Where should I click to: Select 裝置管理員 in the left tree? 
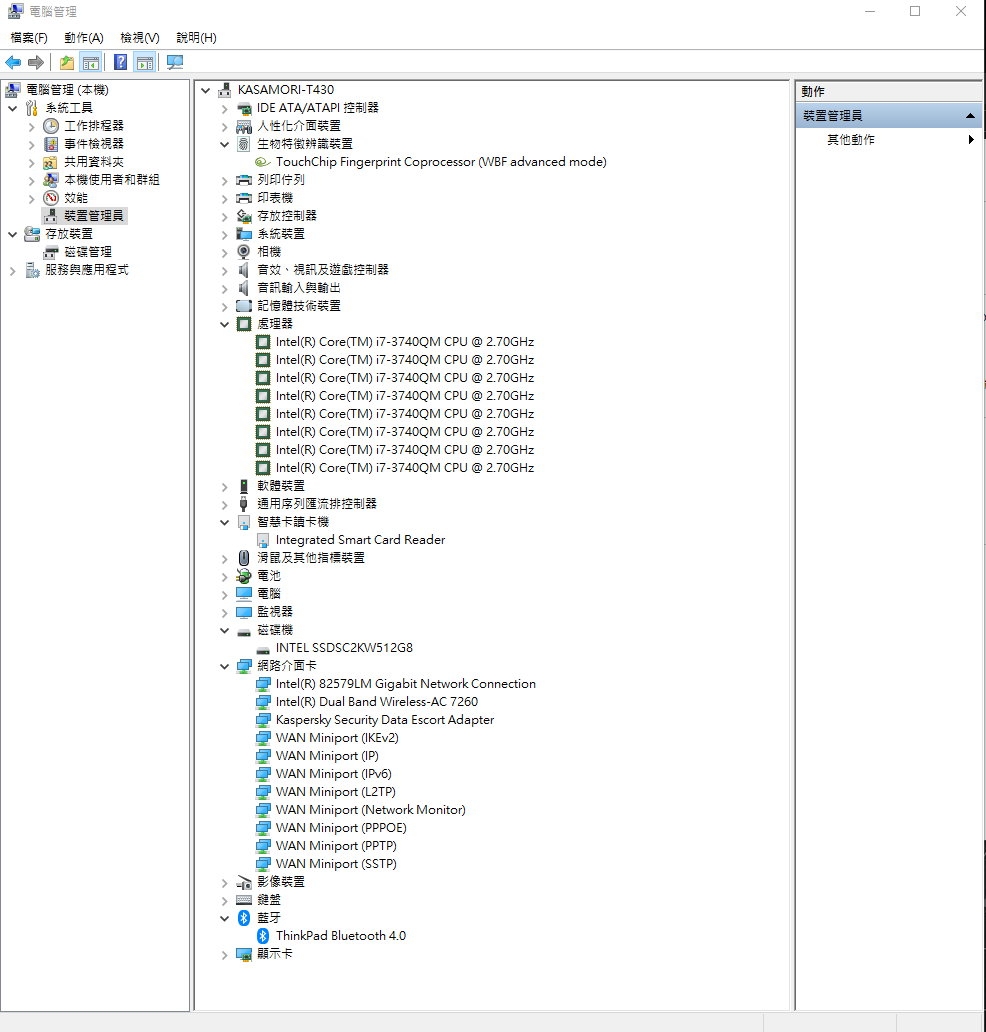(x=93, y=216)
